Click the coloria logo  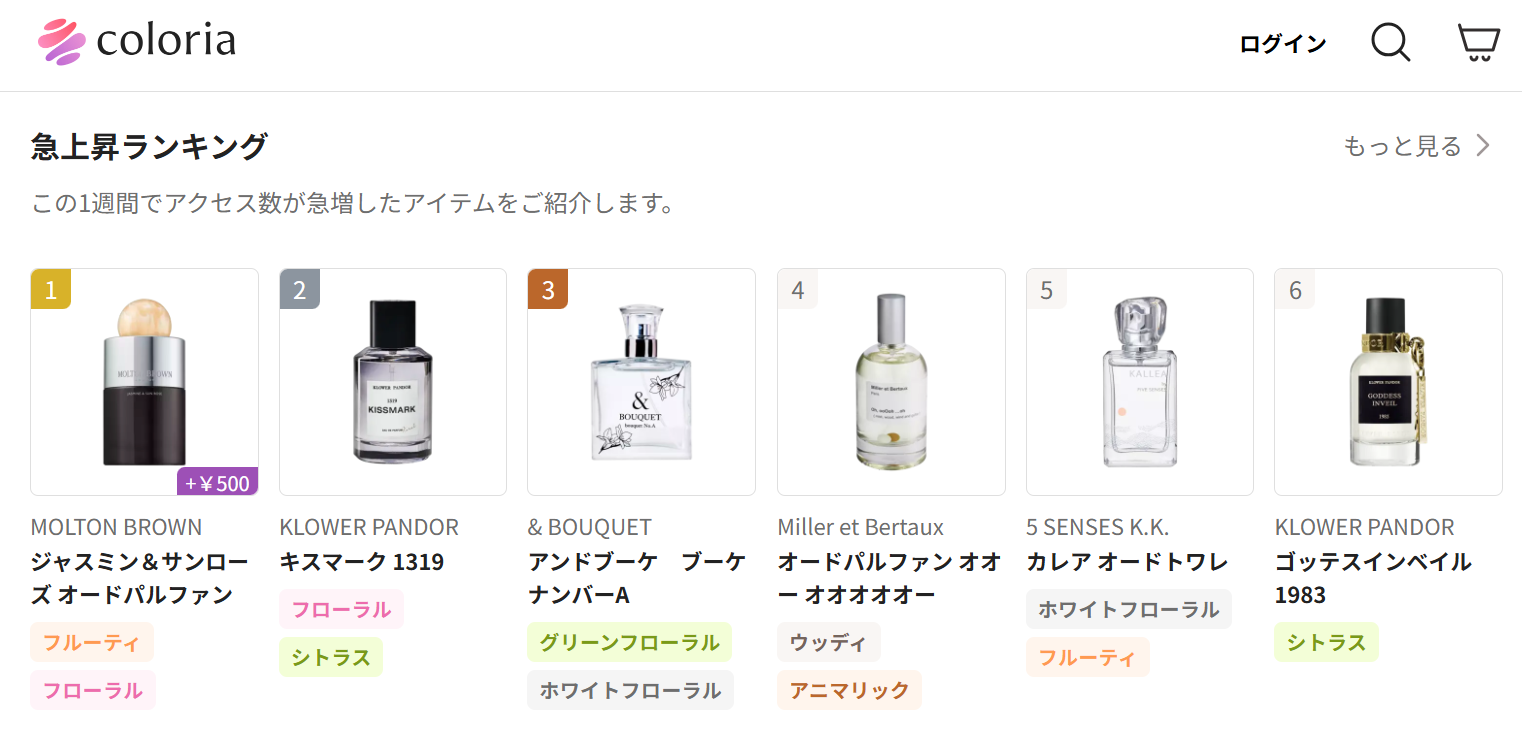tap(137, 41)
